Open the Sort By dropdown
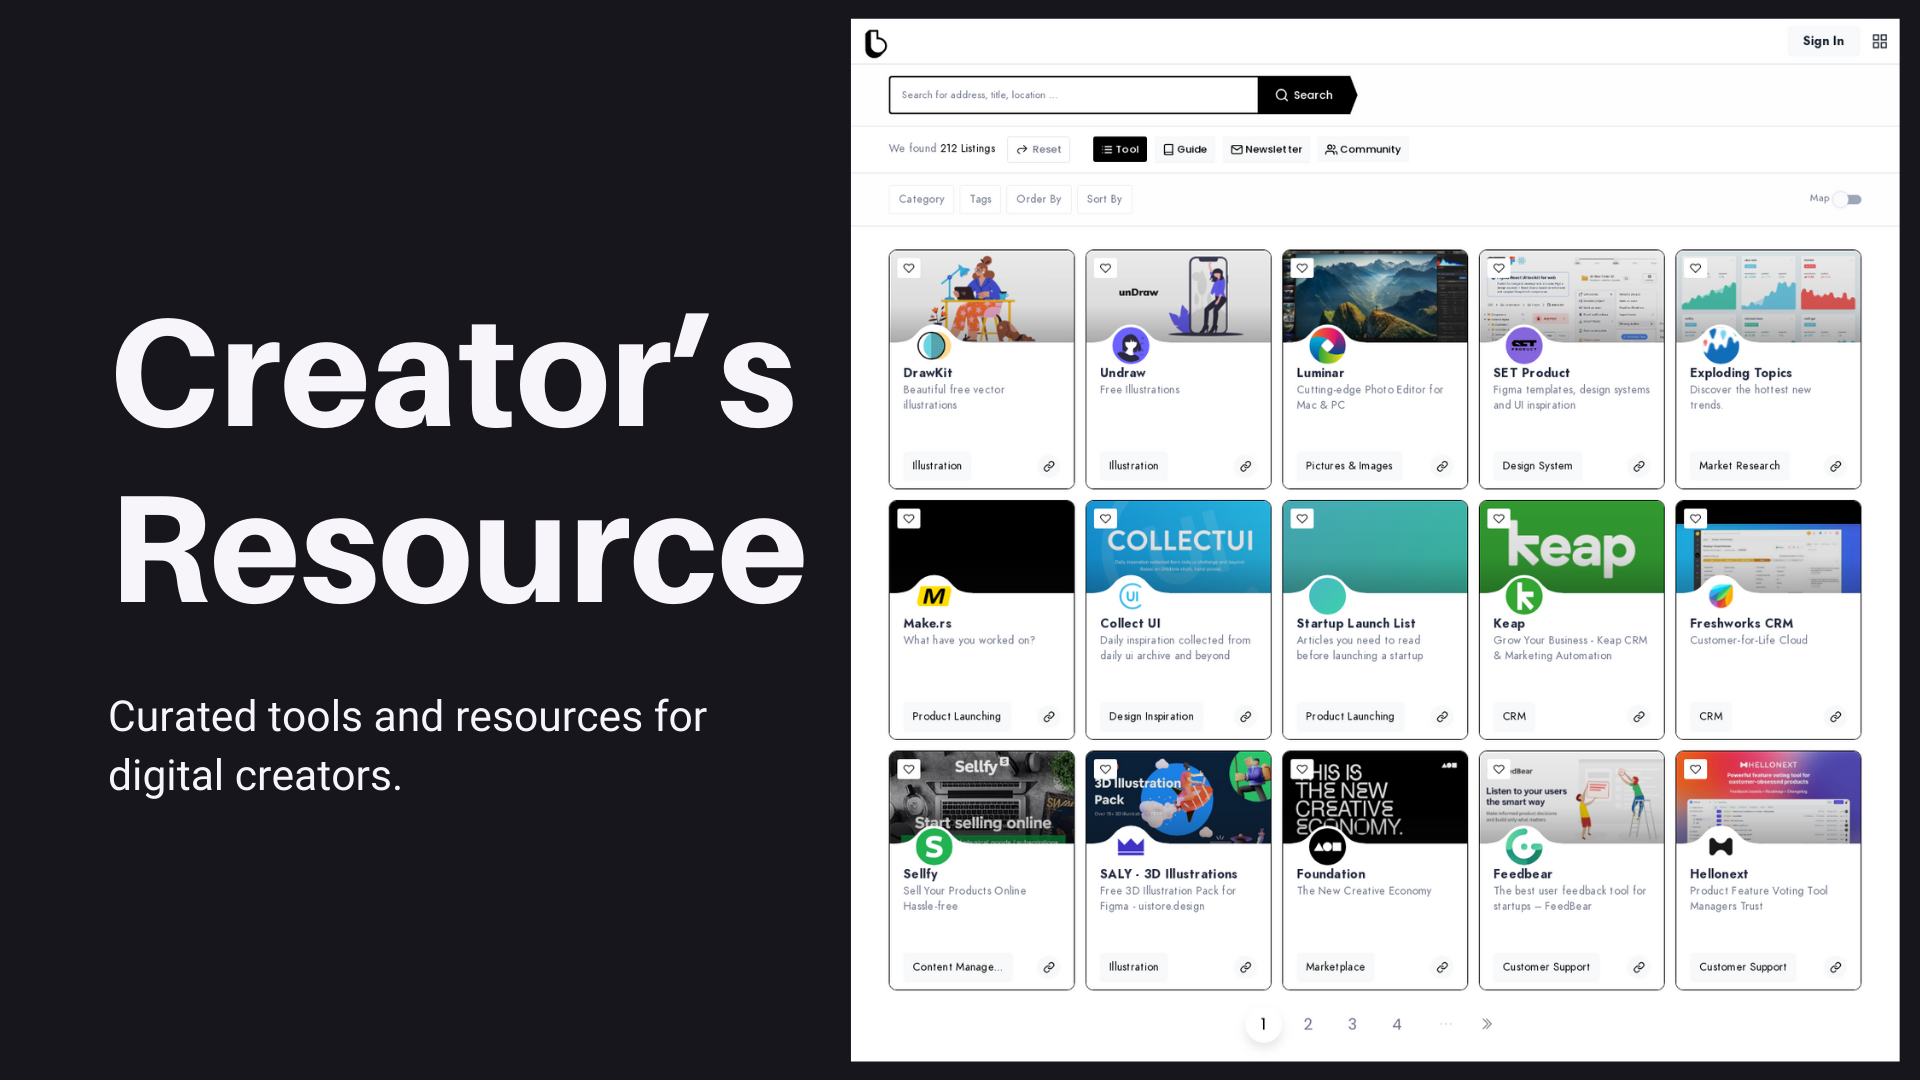 1104,199
